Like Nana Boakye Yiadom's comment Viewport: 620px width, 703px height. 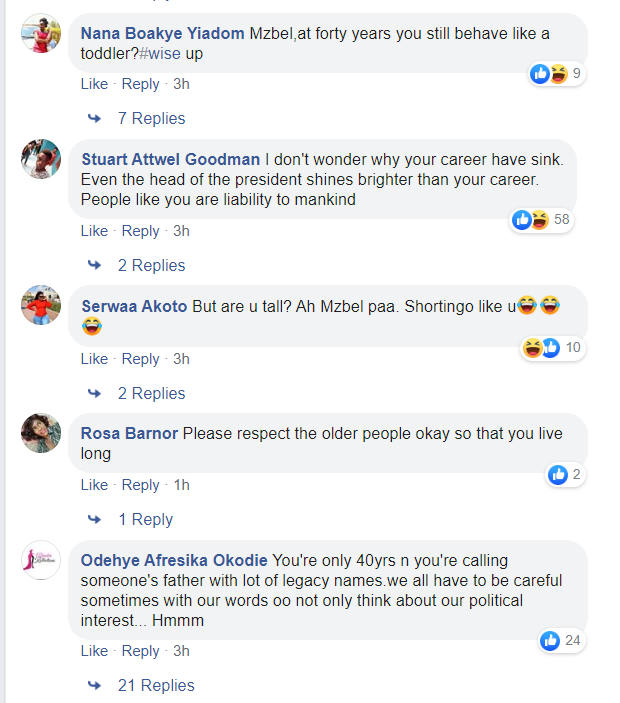94,84
